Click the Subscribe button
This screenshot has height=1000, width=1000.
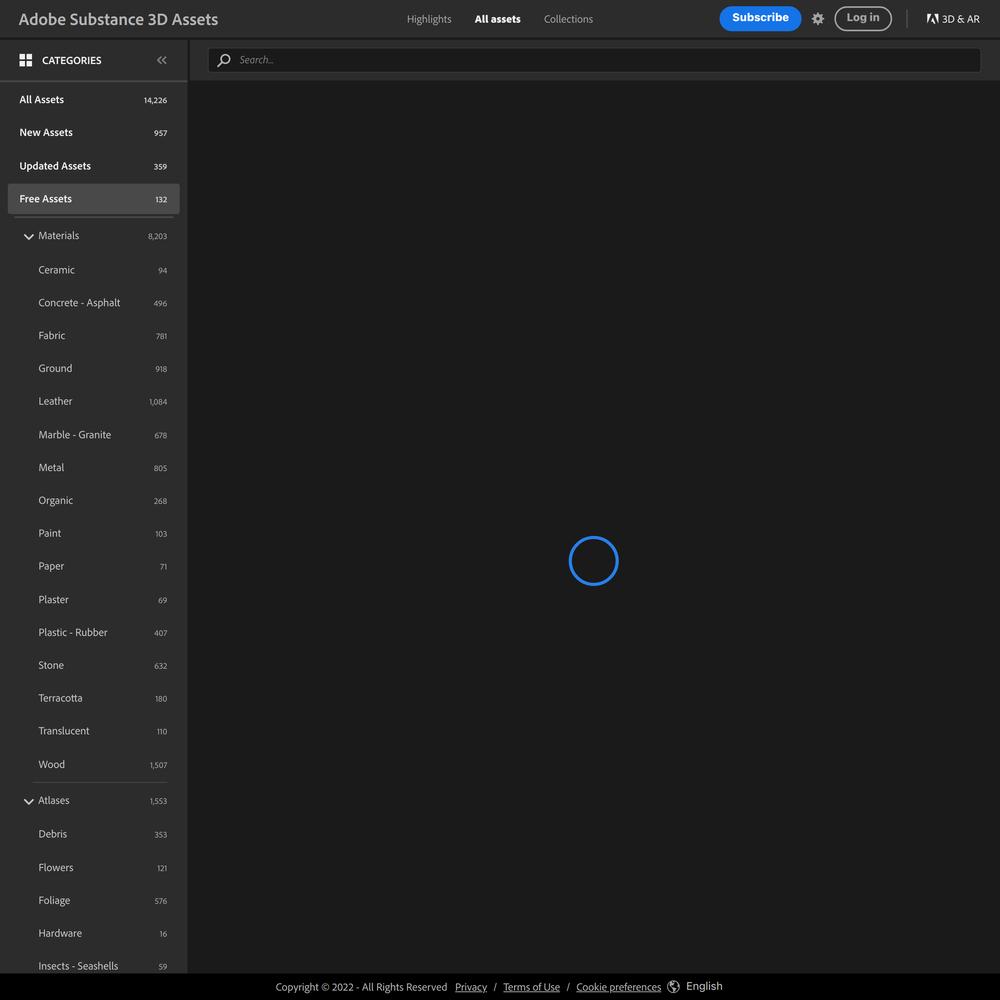(760, 18)
